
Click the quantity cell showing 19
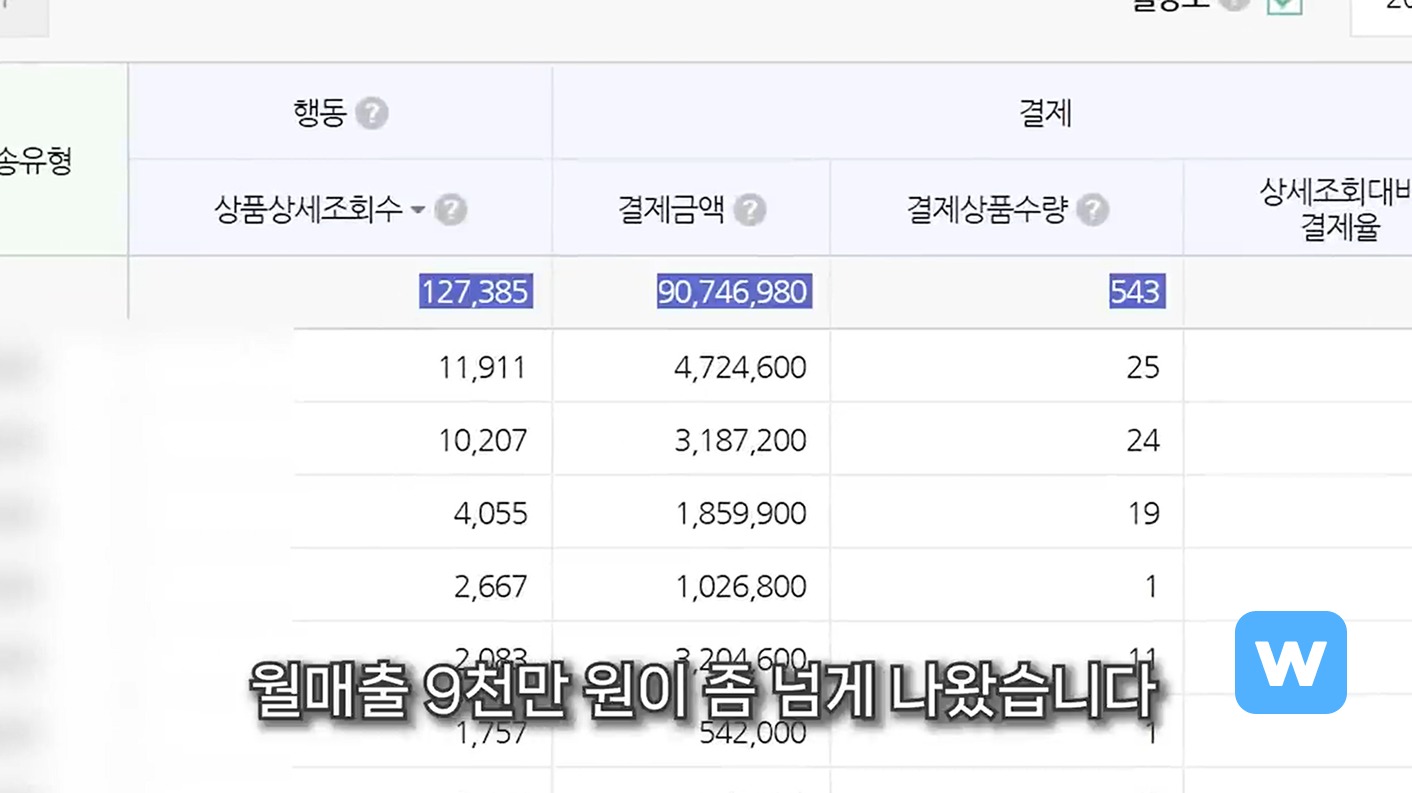[x=1143, y=513]
